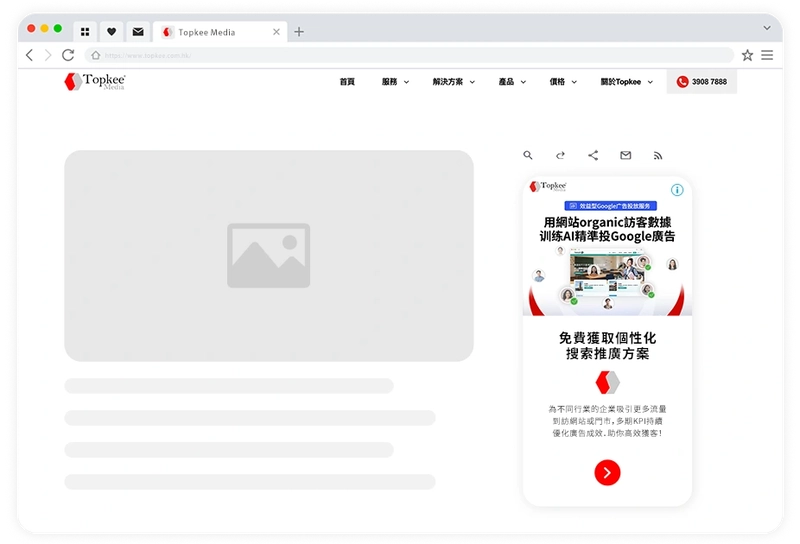Click the ad headline 用網站organic訪客數據

(607, 222)
